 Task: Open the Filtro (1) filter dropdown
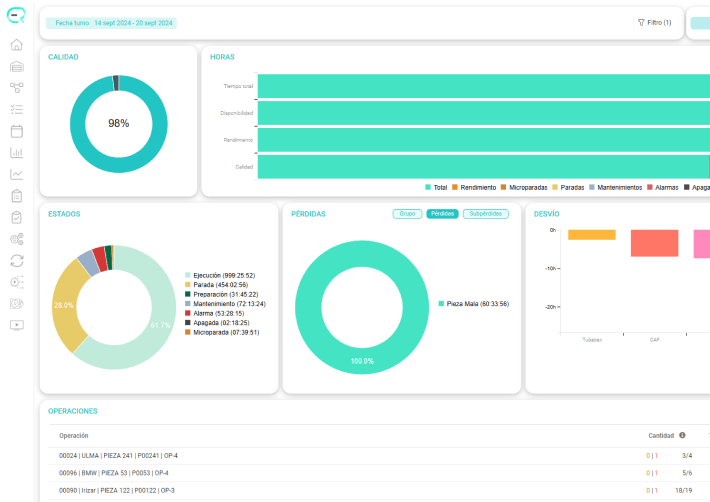654,23
